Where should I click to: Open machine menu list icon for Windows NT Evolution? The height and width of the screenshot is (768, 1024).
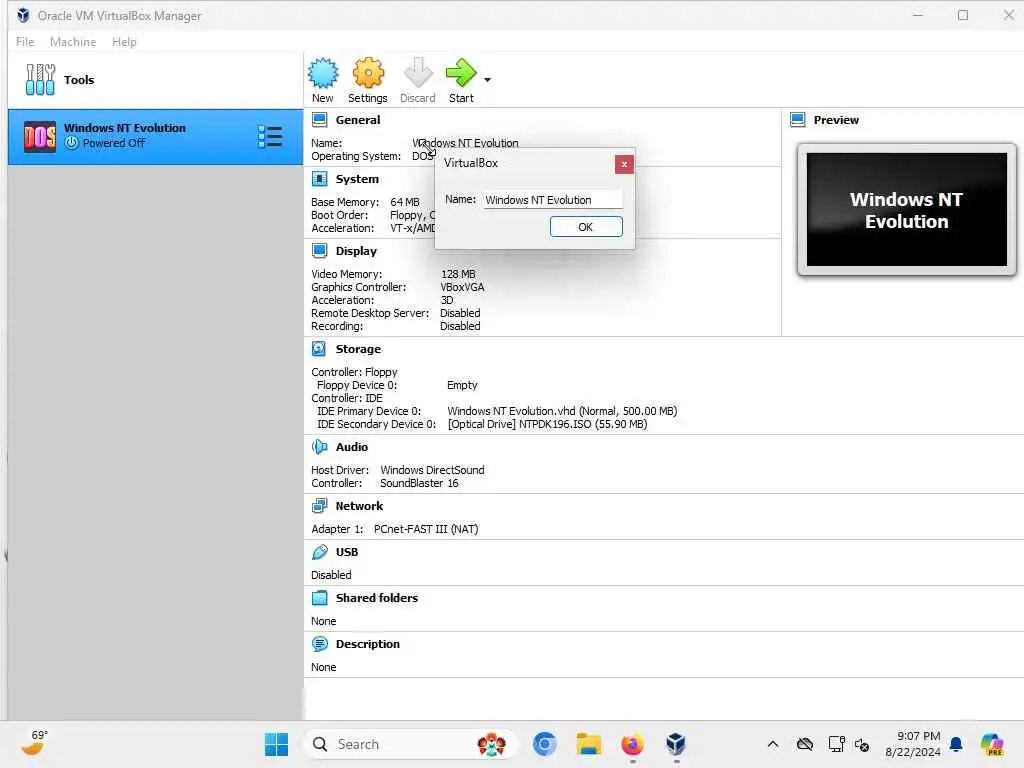[x=270, y=136]
